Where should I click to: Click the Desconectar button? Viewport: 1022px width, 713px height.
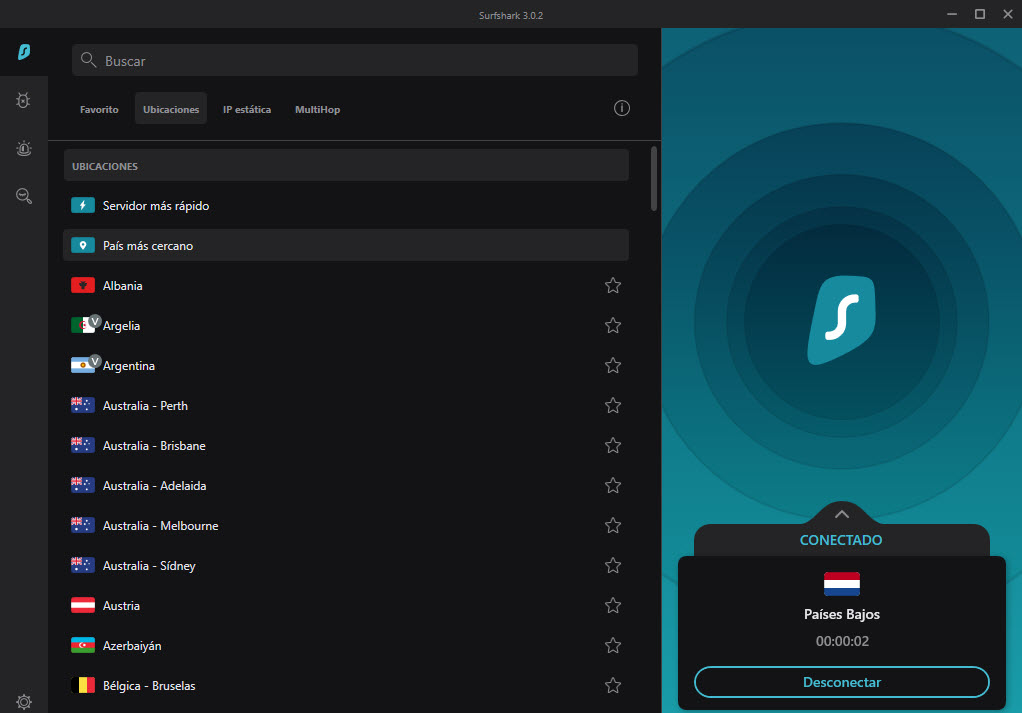(841, 682)
